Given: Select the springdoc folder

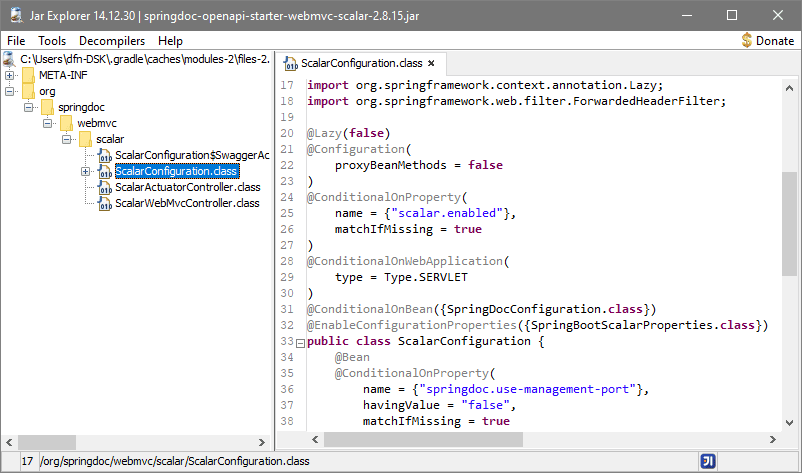Looking at the screenshot, I should point(81,107).
